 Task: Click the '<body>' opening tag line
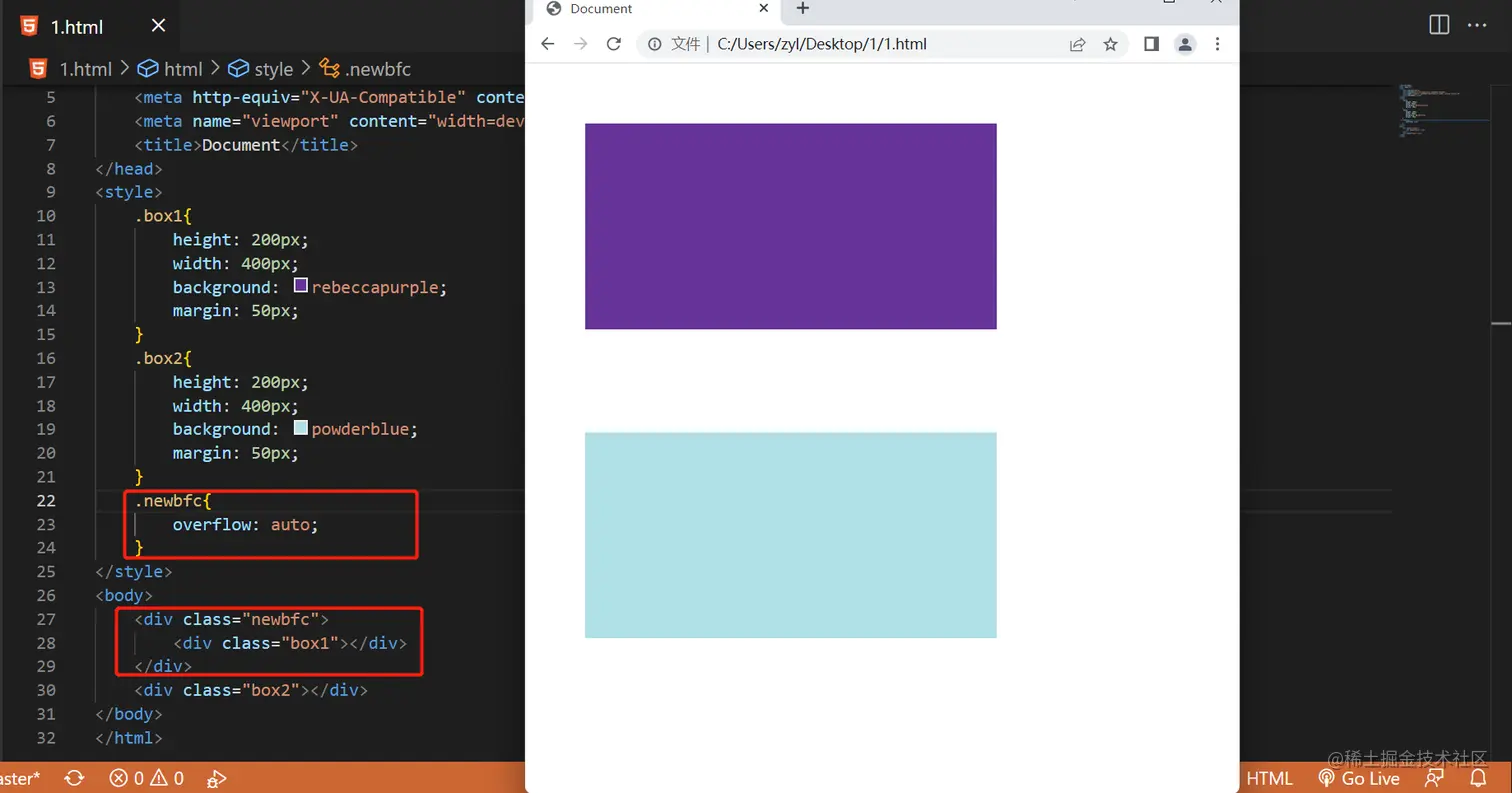coord(124,595)
